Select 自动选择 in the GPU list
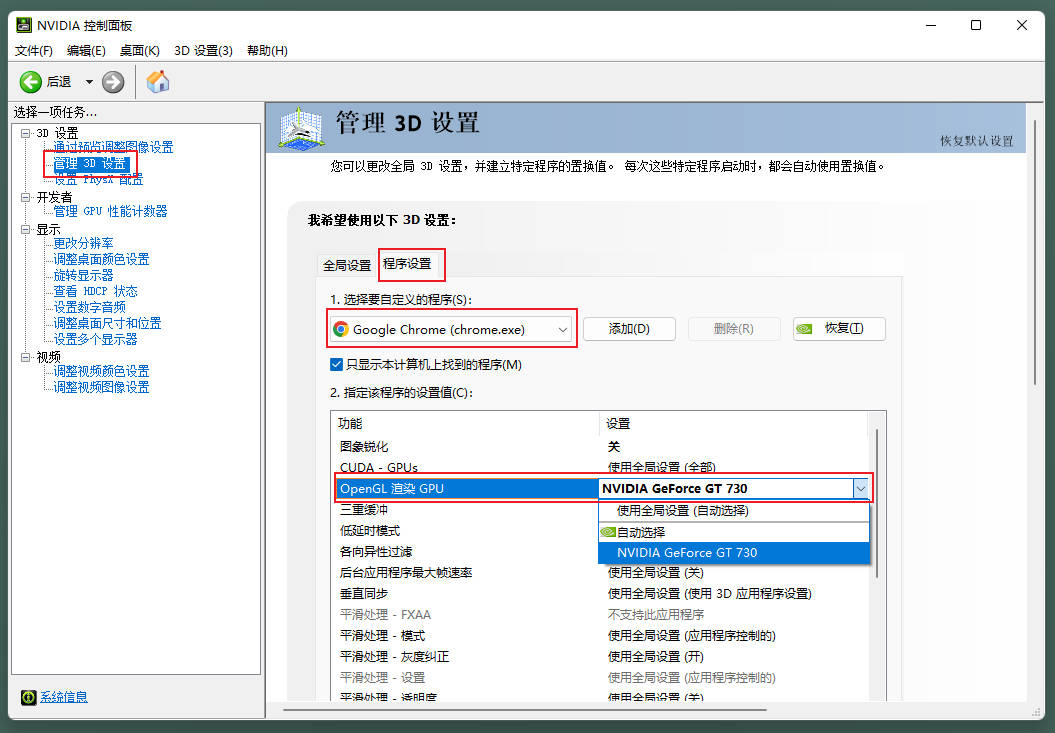The width and height of the screenshot is (1055, 733). [x=640, y=532]
